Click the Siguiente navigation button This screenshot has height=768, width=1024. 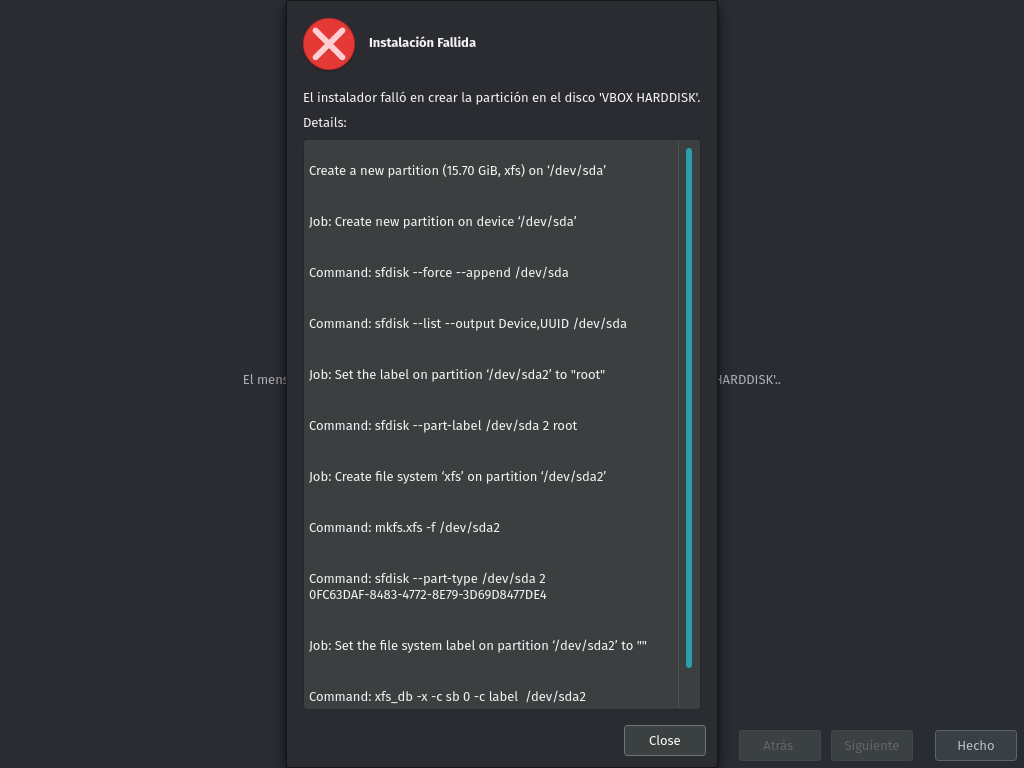871,745
